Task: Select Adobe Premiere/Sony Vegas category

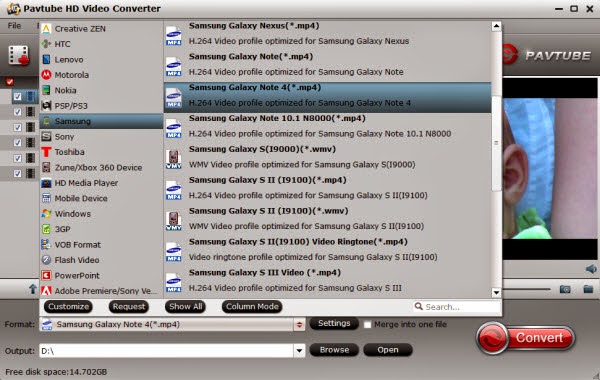Action: pos(101,291)
